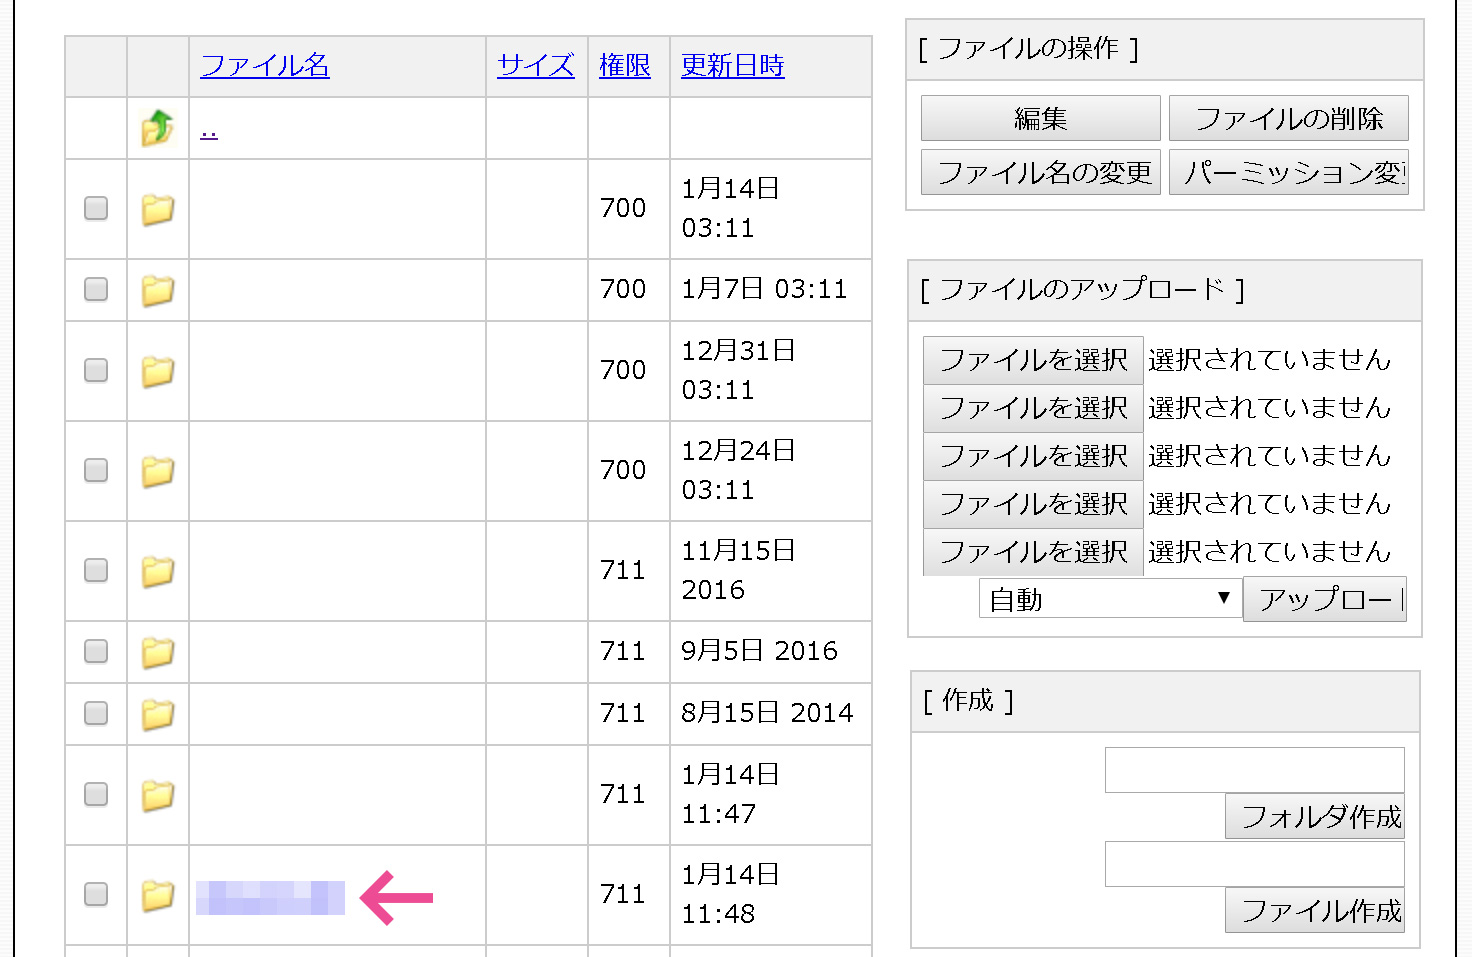Sort the list by 更新日時 header
Screen dimensions: 1472x957
coord(732,66)
